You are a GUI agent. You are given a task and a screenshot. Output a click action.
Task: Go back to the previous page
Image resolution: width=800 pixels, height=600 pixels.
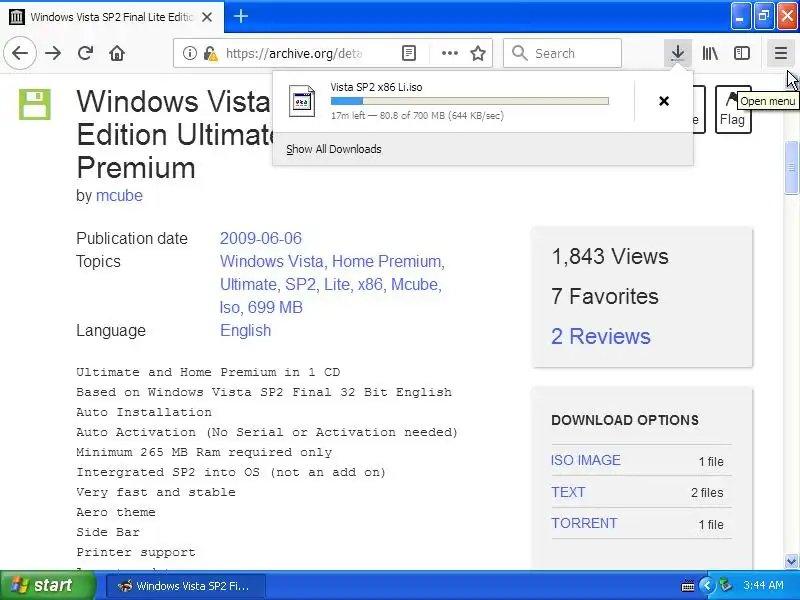tap(20, 53)
